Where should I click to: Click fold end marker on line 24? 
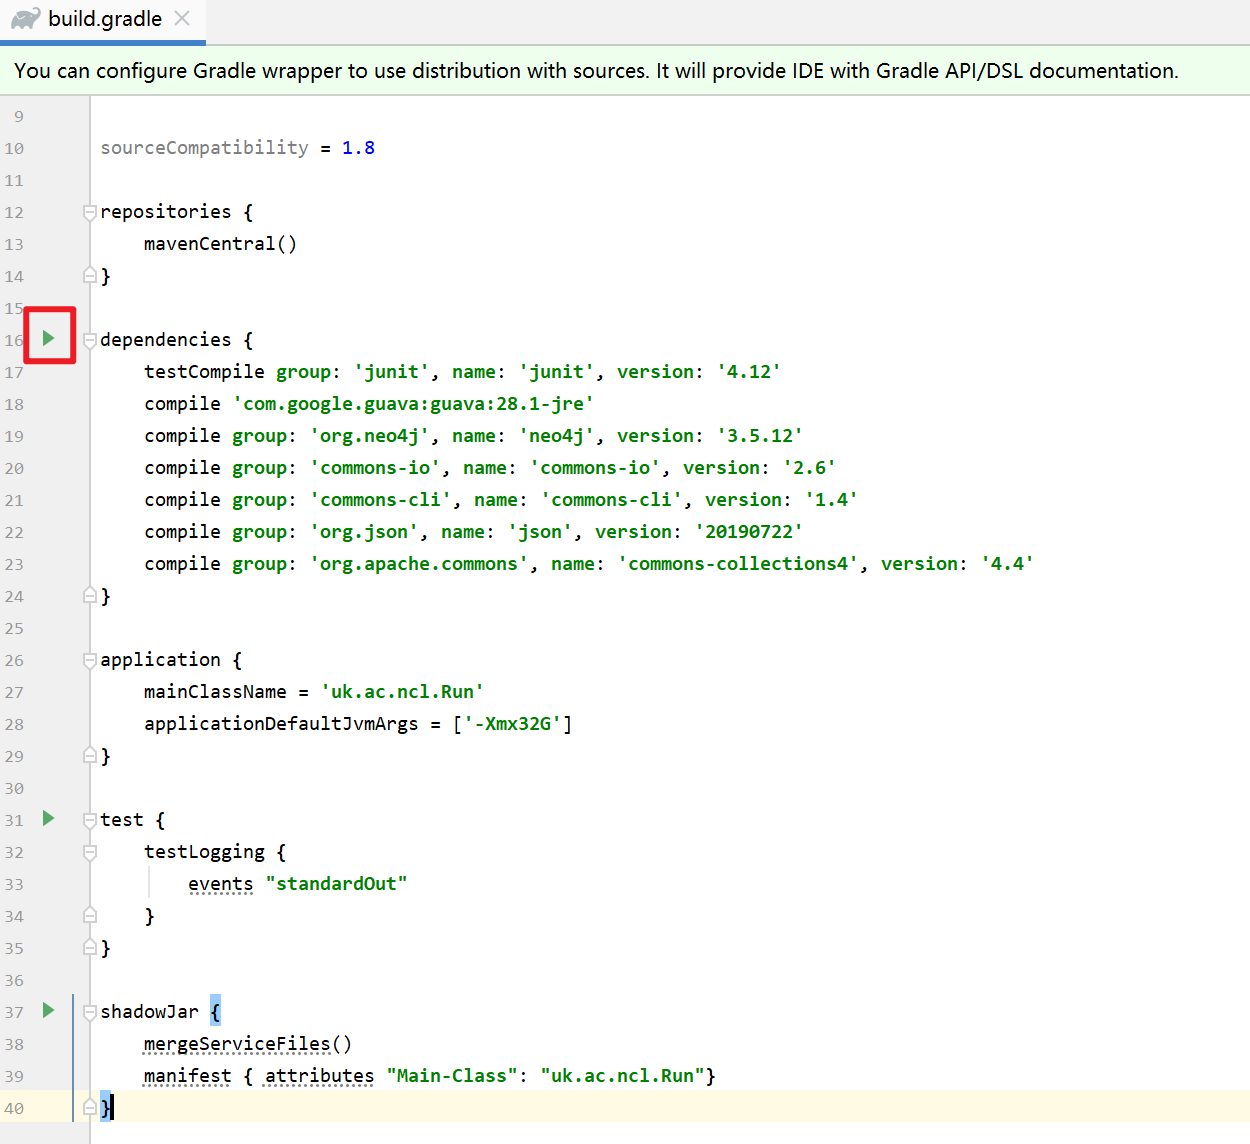[x=90, y=595]
